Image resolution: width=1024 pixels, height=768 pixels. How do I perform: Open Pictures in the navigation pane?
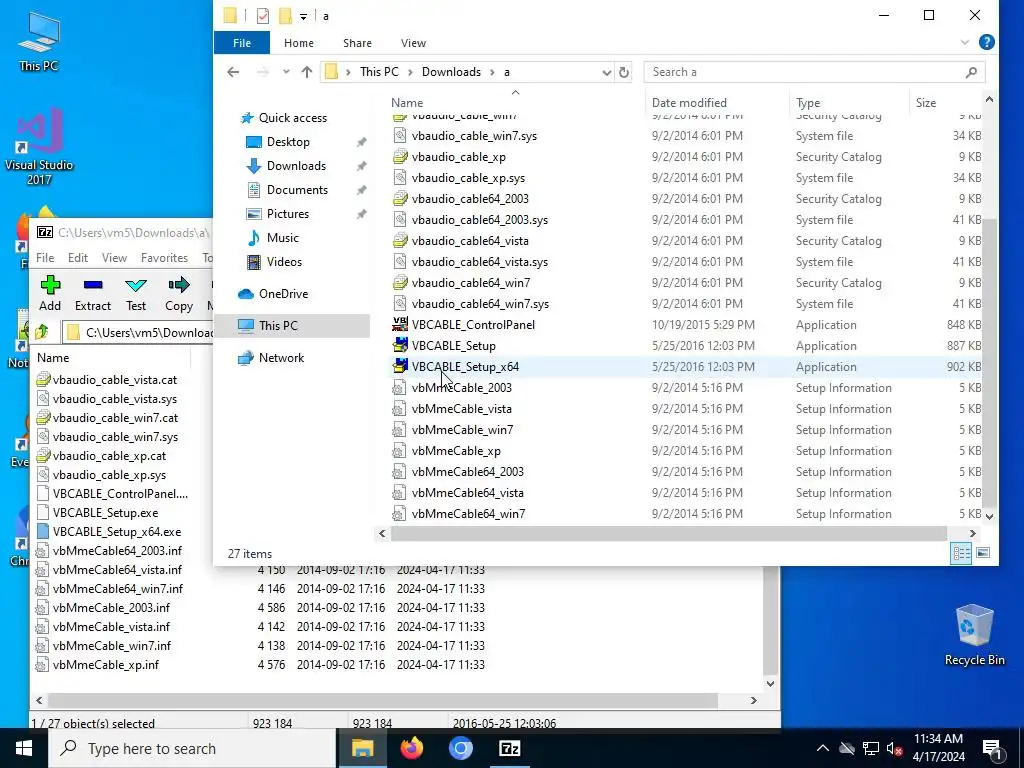(x=287, y=214)
